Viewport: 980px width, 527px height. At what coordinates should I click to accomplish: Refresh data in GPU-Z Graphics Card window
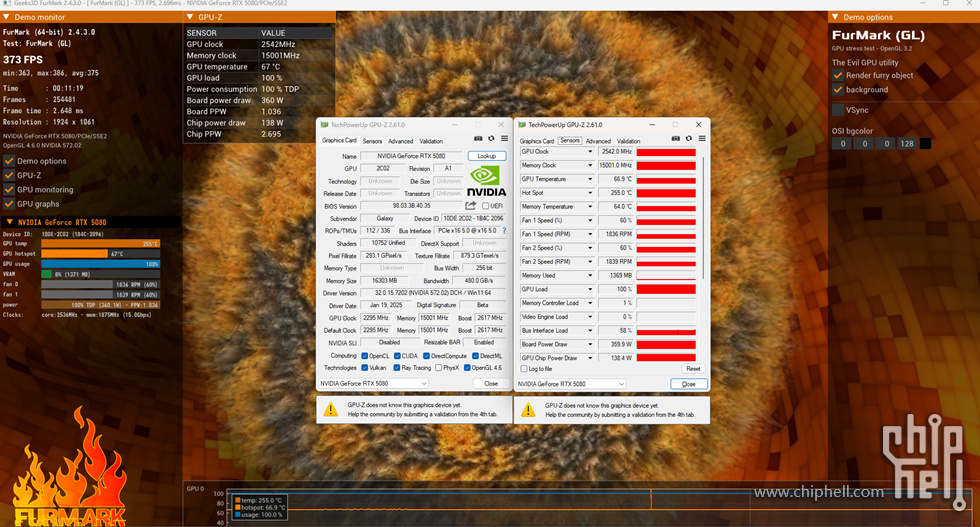(491, 139)
